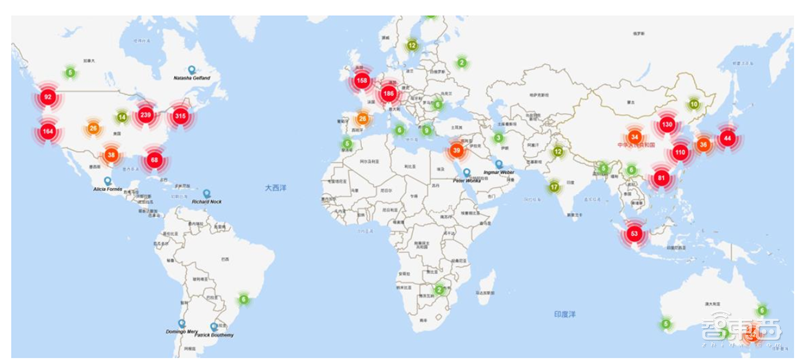Click the green 9 cluster marker
This screenshot has width=800, height=364.
pyautogui.click(x=427, y=130)
